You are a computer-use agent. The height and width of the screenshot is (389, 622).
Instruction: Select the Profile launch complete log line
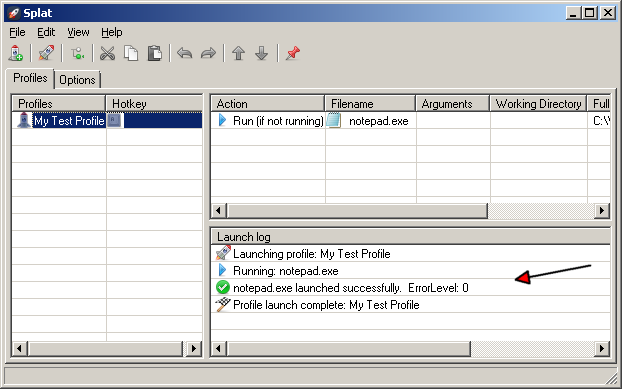326,305
